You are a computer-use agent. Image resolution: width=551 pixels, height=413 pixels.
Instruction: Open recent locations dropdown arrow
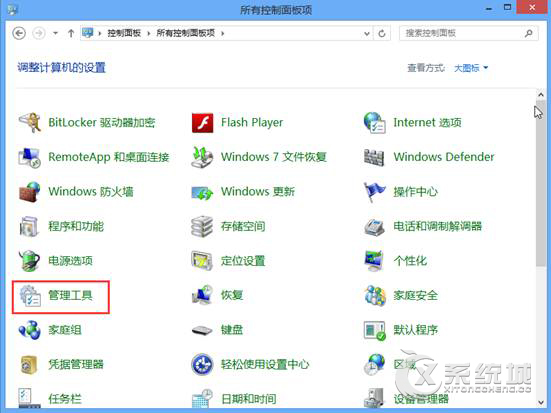click(56, 33)
